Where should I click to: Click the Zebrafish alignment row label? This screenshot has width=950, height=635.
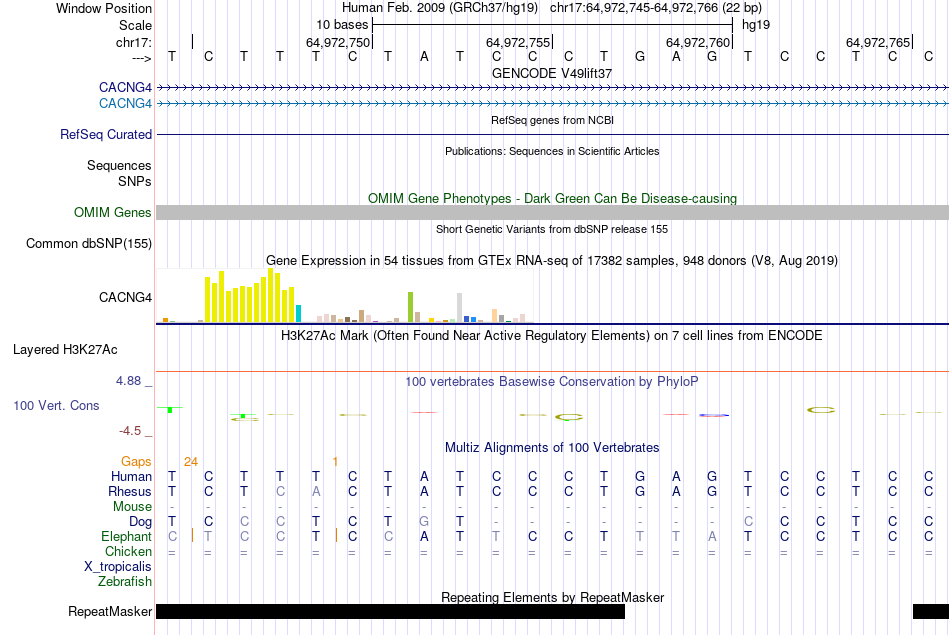tap(125, 582)
